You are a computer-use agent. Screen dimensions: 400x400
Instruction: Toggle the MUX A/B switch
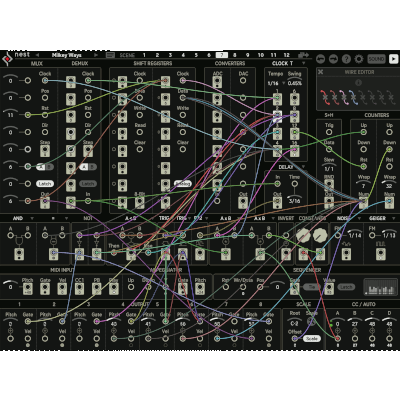[x=45, y=167]
